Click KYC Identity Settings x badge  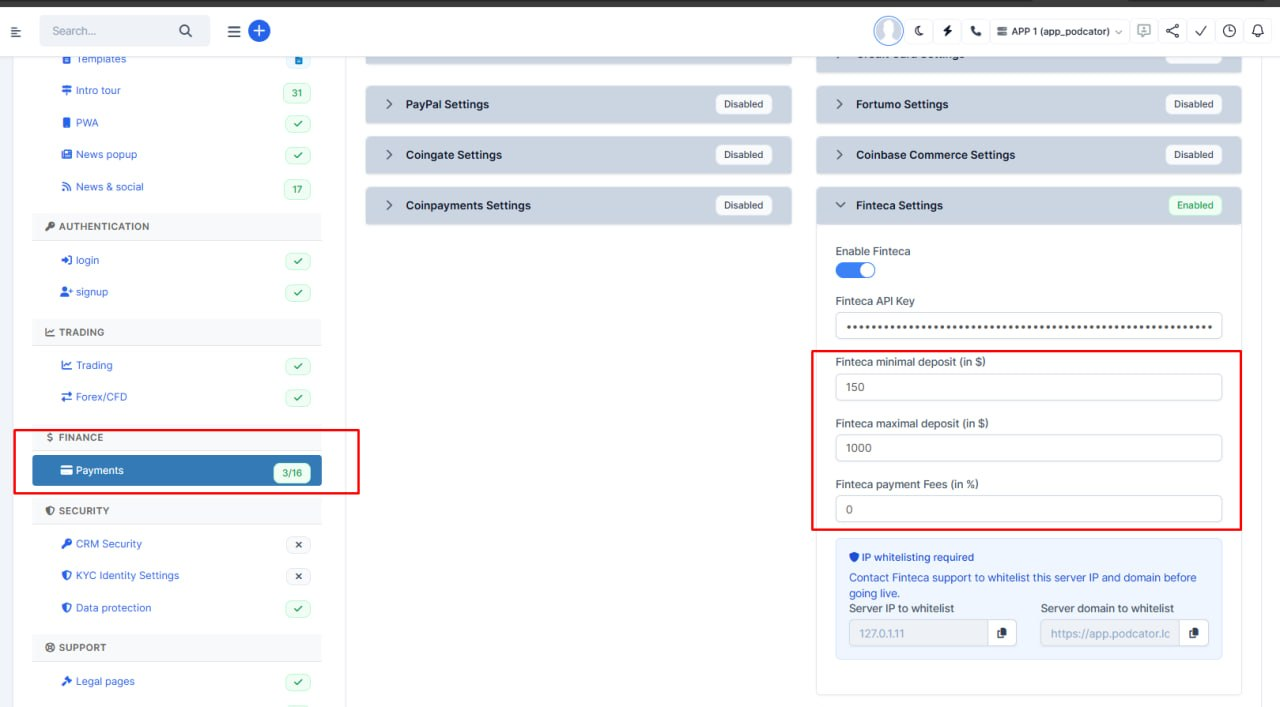coord(298,577)
